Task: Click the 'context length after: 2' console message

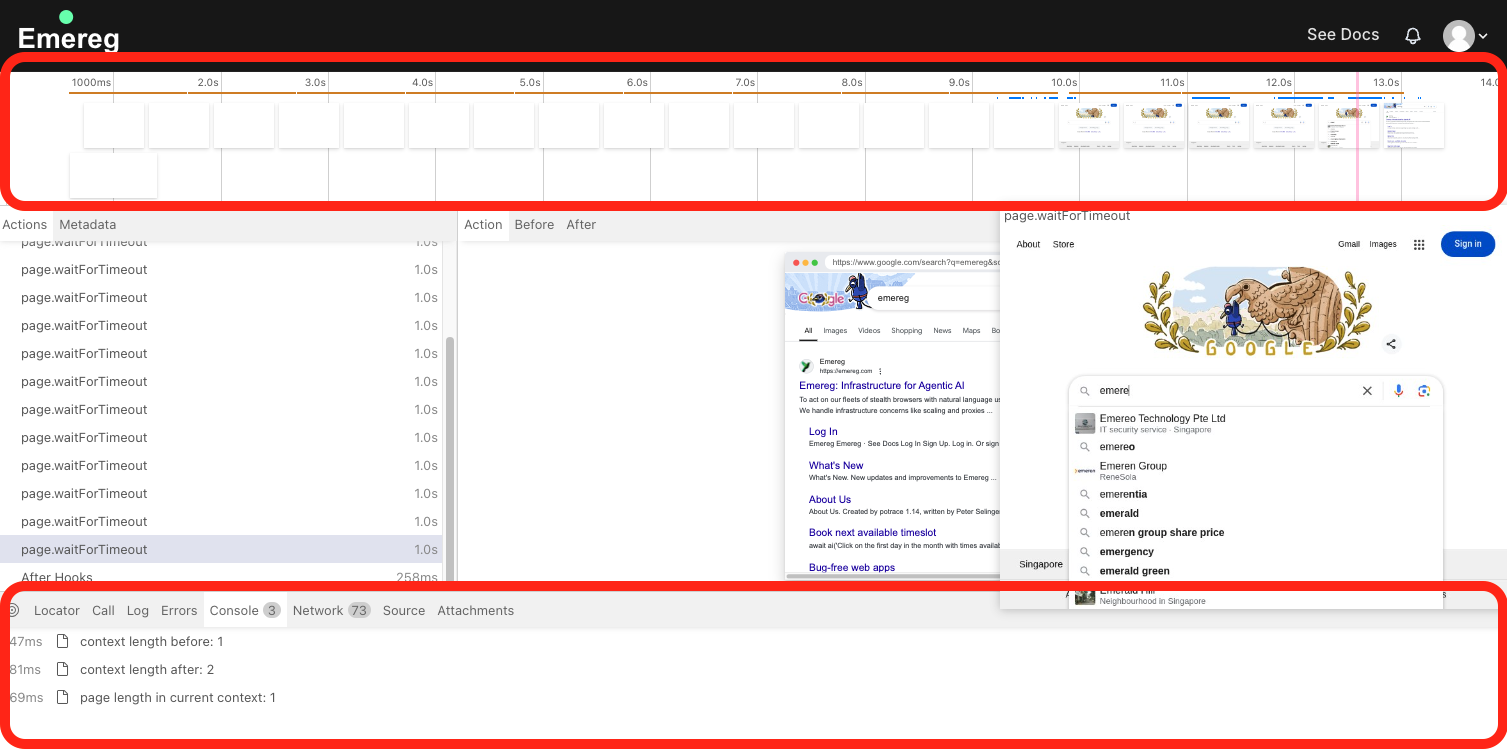Action: pos(147,669)
